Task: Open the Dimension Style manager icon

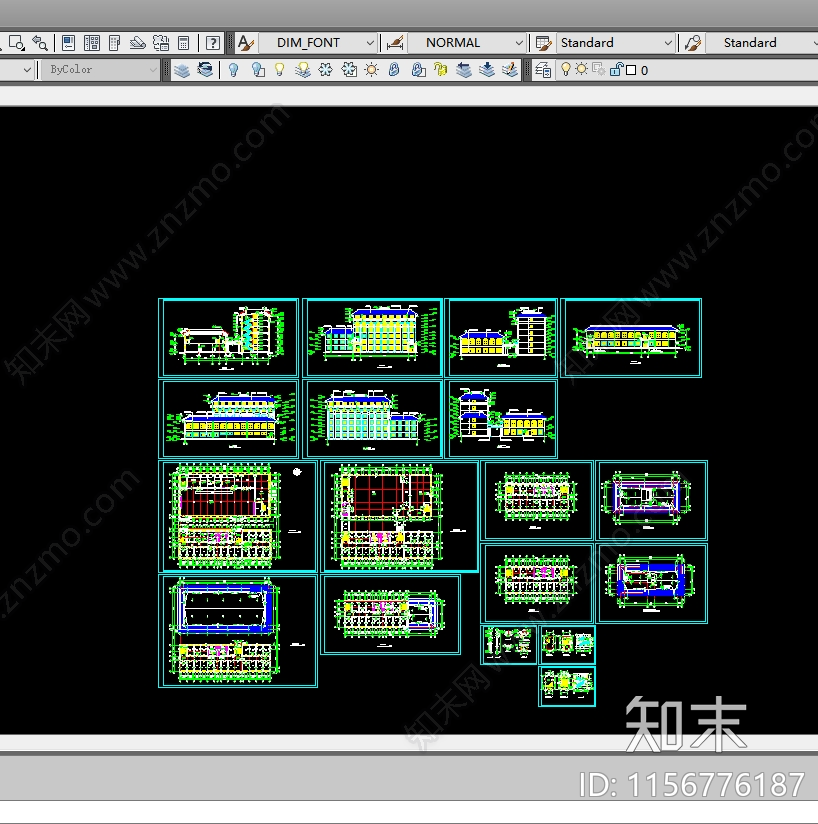Action: pos(395,43)
